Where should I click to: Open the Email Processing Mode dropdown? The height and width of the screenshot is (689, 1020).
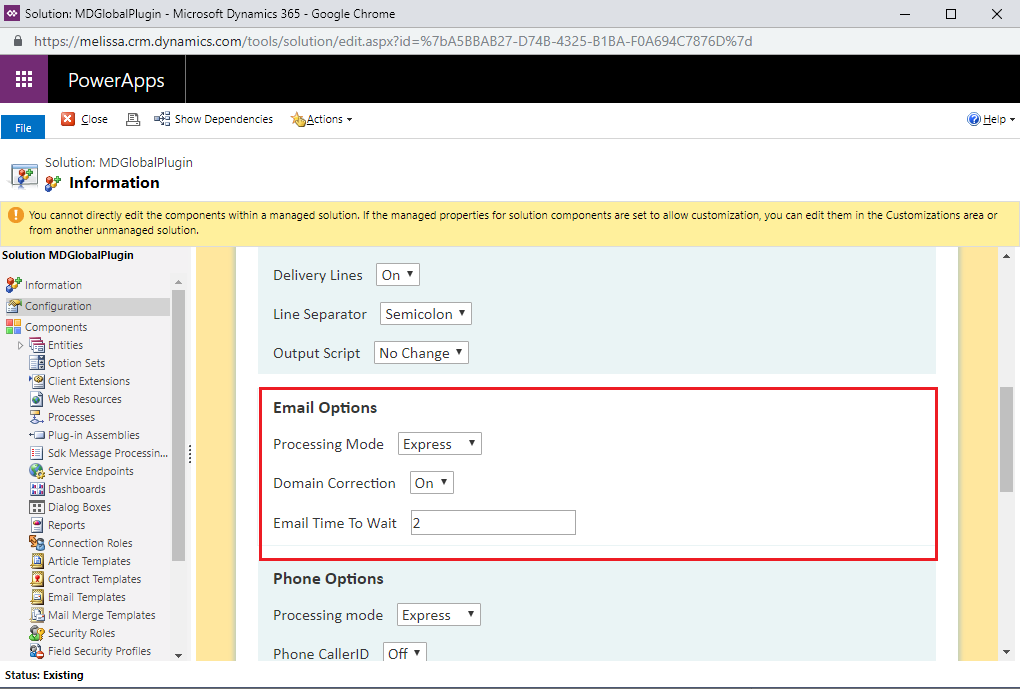pyautogui.click(x=440, y=444)
